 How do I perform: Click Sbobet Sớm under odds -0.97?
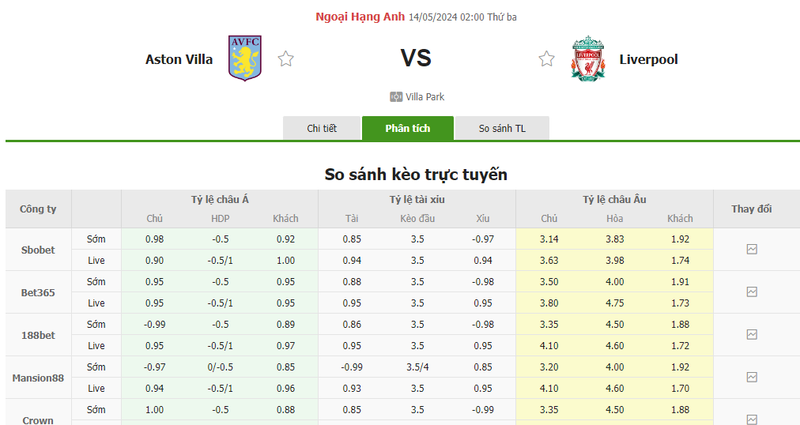tap(483, 239)
